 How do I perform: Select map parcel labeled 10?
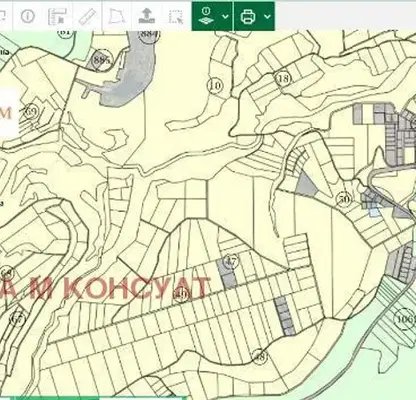[x=215, y=86]
